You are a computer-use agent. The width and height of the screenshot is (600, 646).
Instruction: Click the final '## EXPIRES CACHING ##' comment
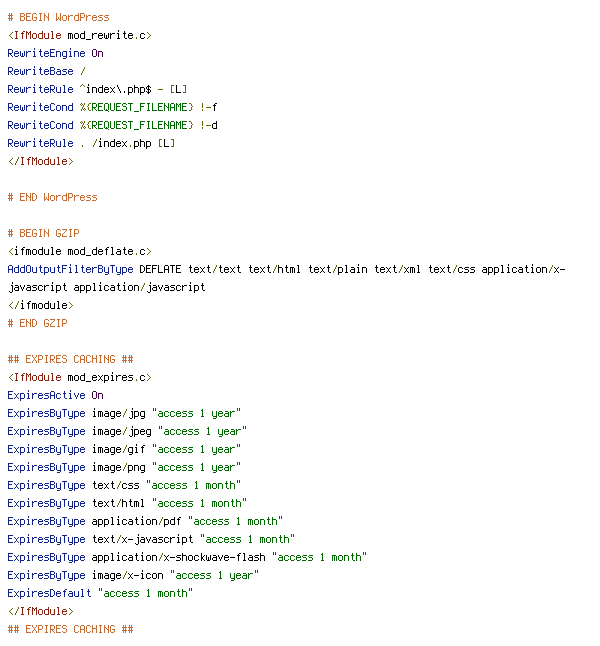click(x=70, y=630)
